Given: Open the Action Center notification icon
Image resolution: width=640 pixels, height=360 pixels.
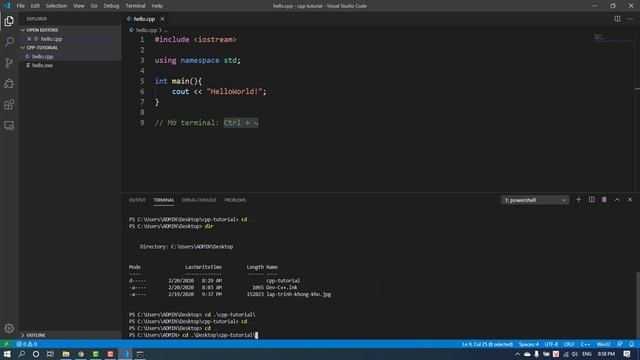Looking at the screenshot, I should (627, 354).
